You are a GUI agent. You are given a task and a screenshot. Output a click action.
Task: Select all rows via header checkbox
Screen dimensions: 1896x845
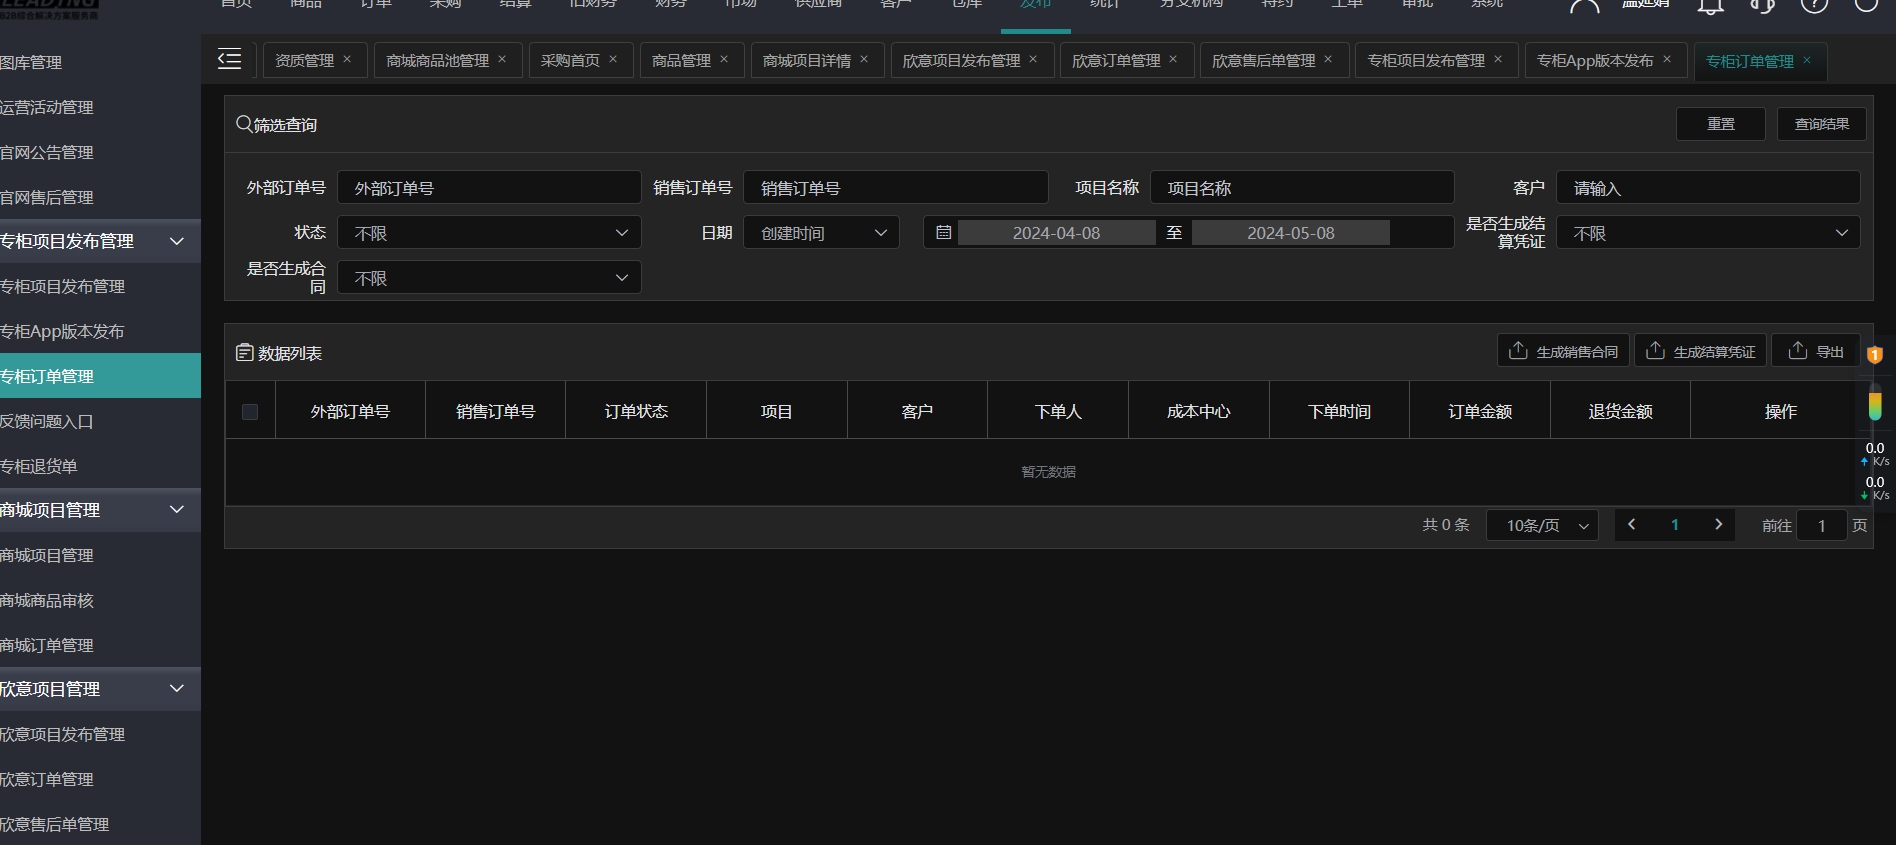click(250, 411)
